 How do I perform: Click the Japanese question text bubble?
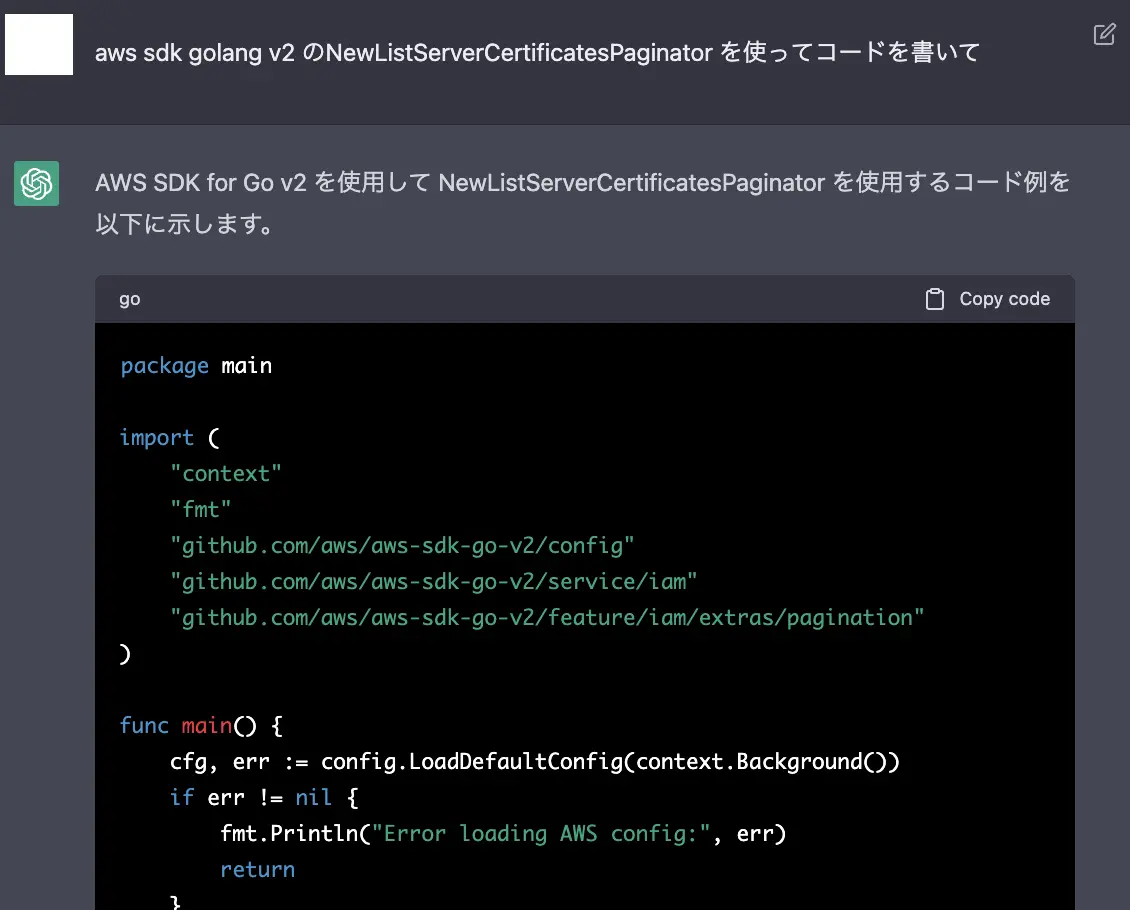click(x=537, y=53)
